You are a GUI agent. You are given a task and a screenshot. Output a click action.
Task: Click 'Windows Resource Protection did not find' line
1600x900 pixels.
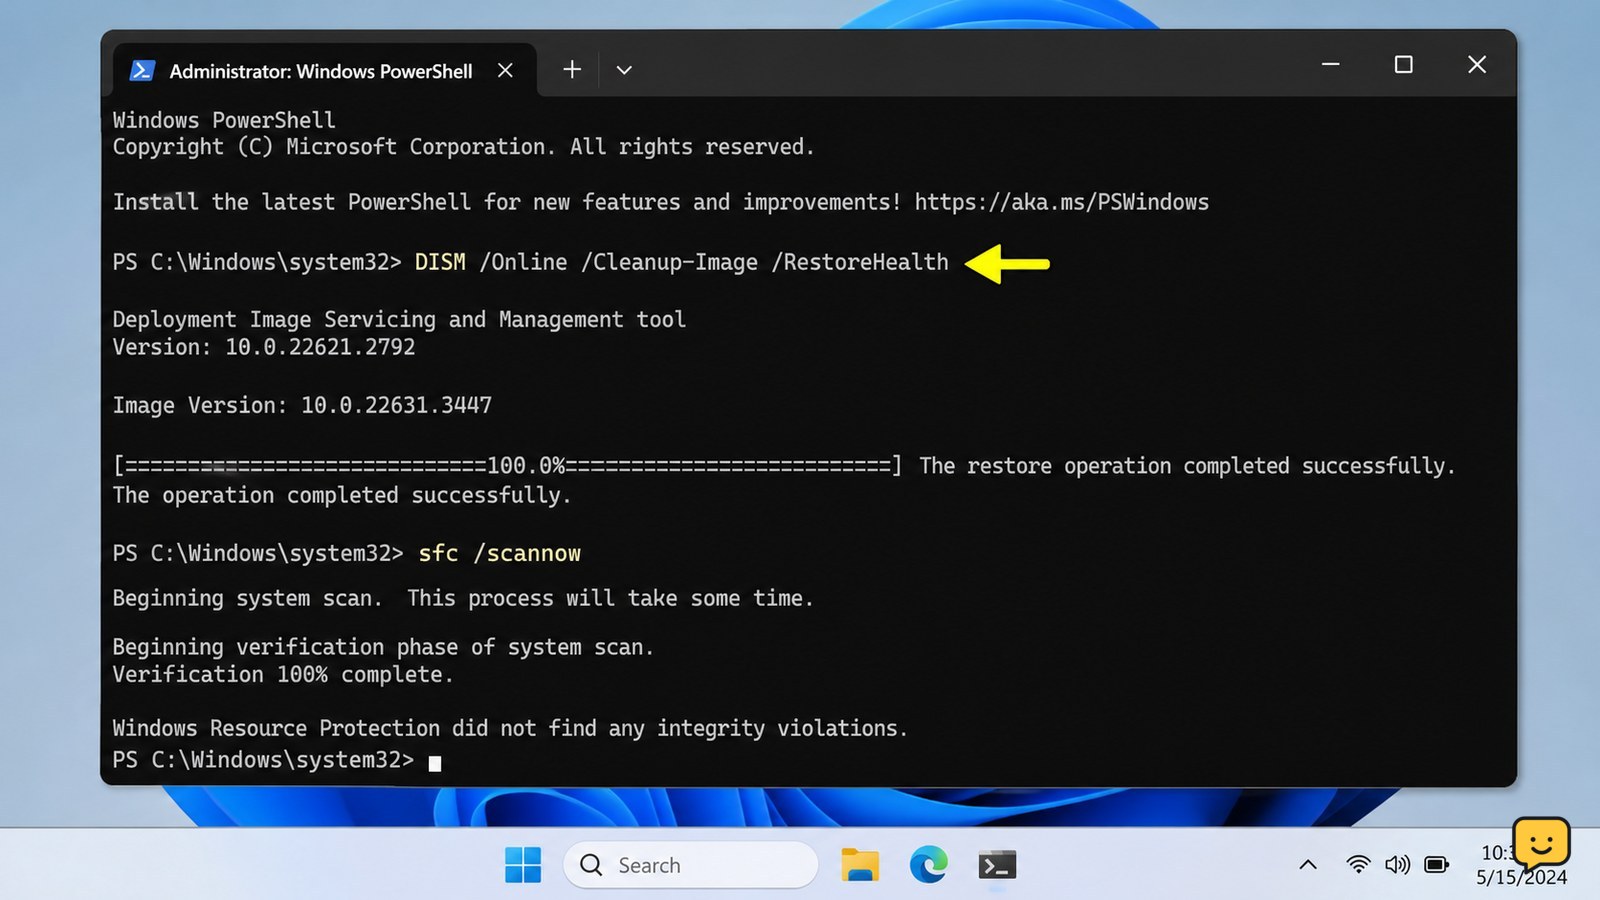pos(509,728)
